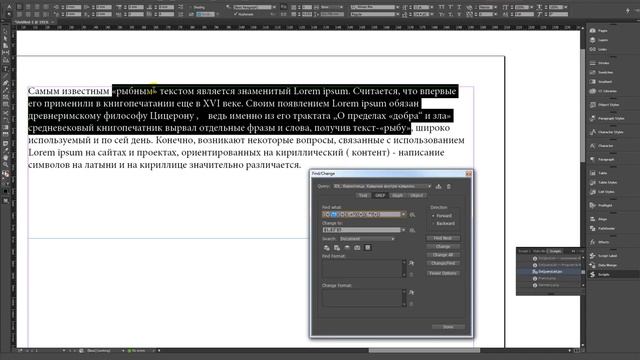Toggle Include Hidden Layers search option
Image resolution: width=640 pixels, height=360 pixels.
point(347,248)
